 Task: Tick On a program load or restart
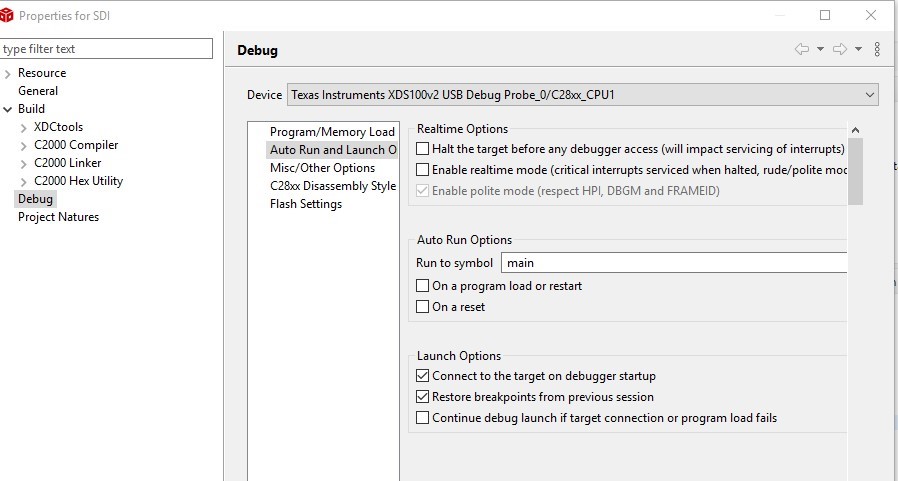422,286
